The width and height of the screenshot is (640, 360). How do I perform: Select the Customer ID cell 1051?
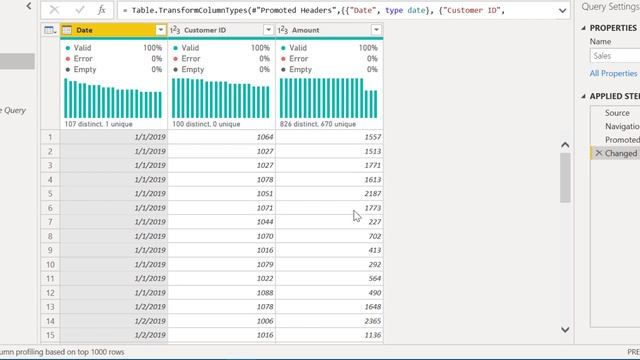click(222, 193)
